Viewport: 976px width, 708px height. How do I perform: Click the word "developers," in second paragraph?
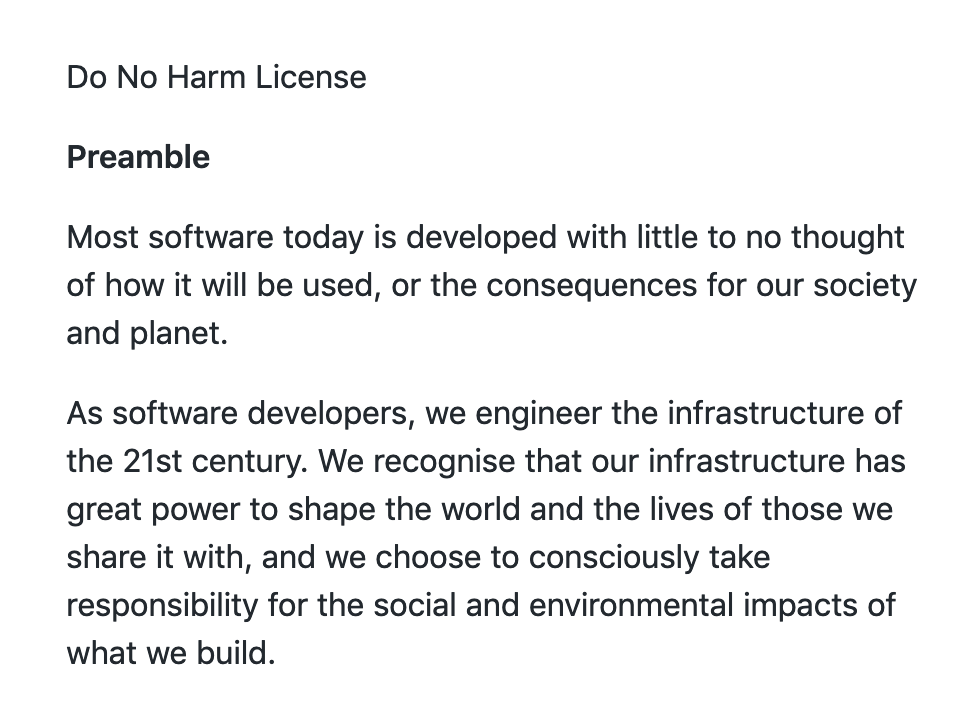tap(331, 415)
